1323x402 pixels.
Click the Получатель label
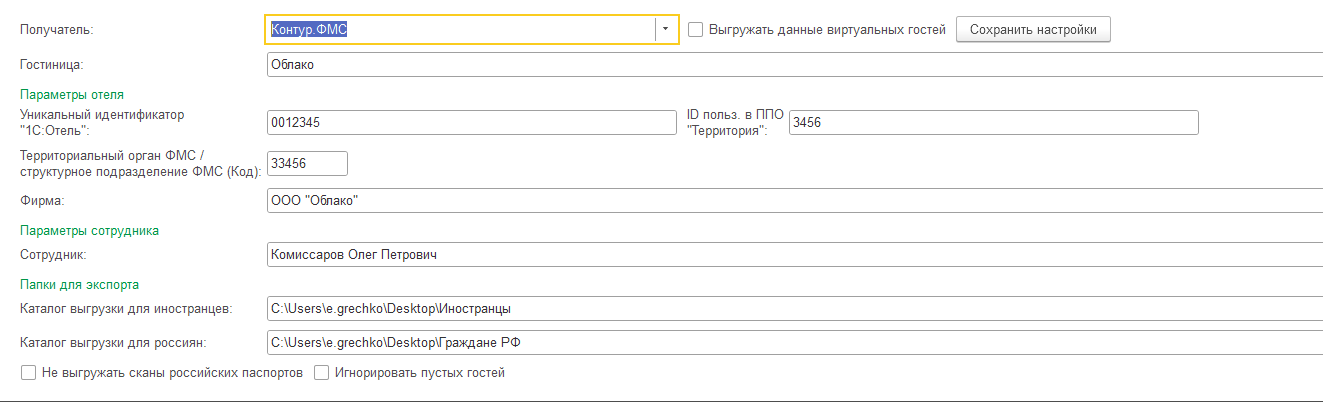click(56, 30)
